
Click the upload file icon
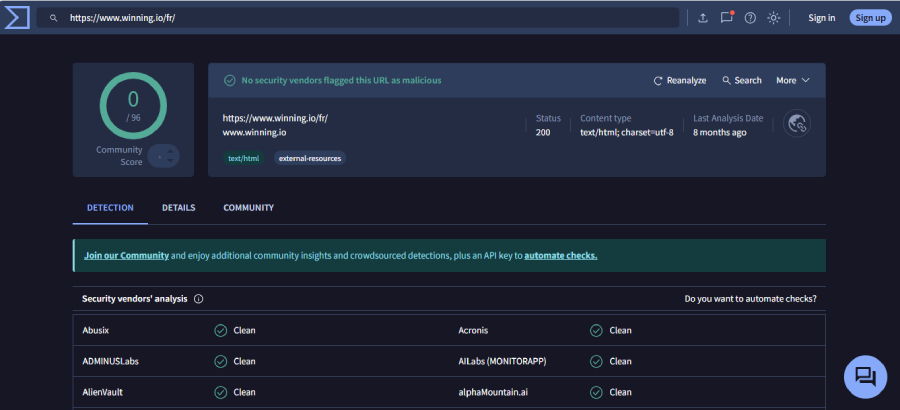(x=703, y=18)
